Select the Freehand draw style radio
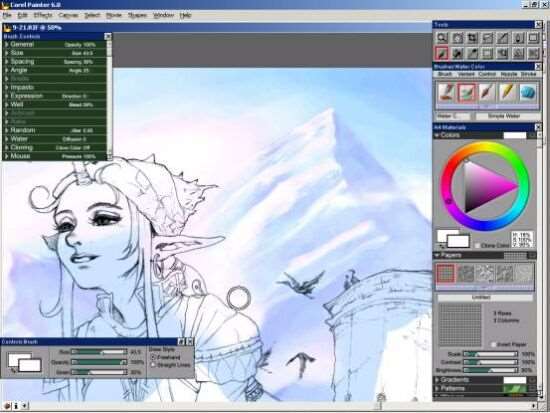 (x=153, y=357)
